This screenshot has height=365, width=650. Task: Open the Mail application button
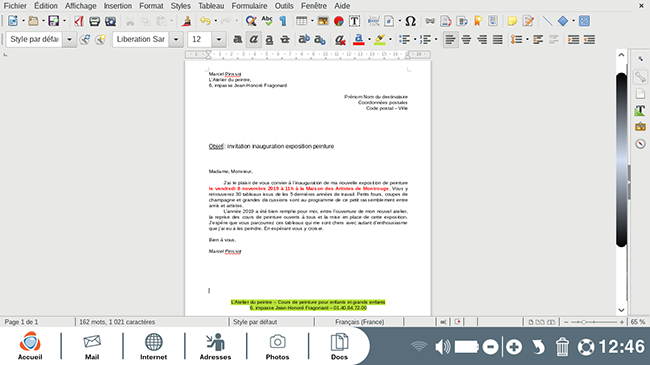pos(92,347)
